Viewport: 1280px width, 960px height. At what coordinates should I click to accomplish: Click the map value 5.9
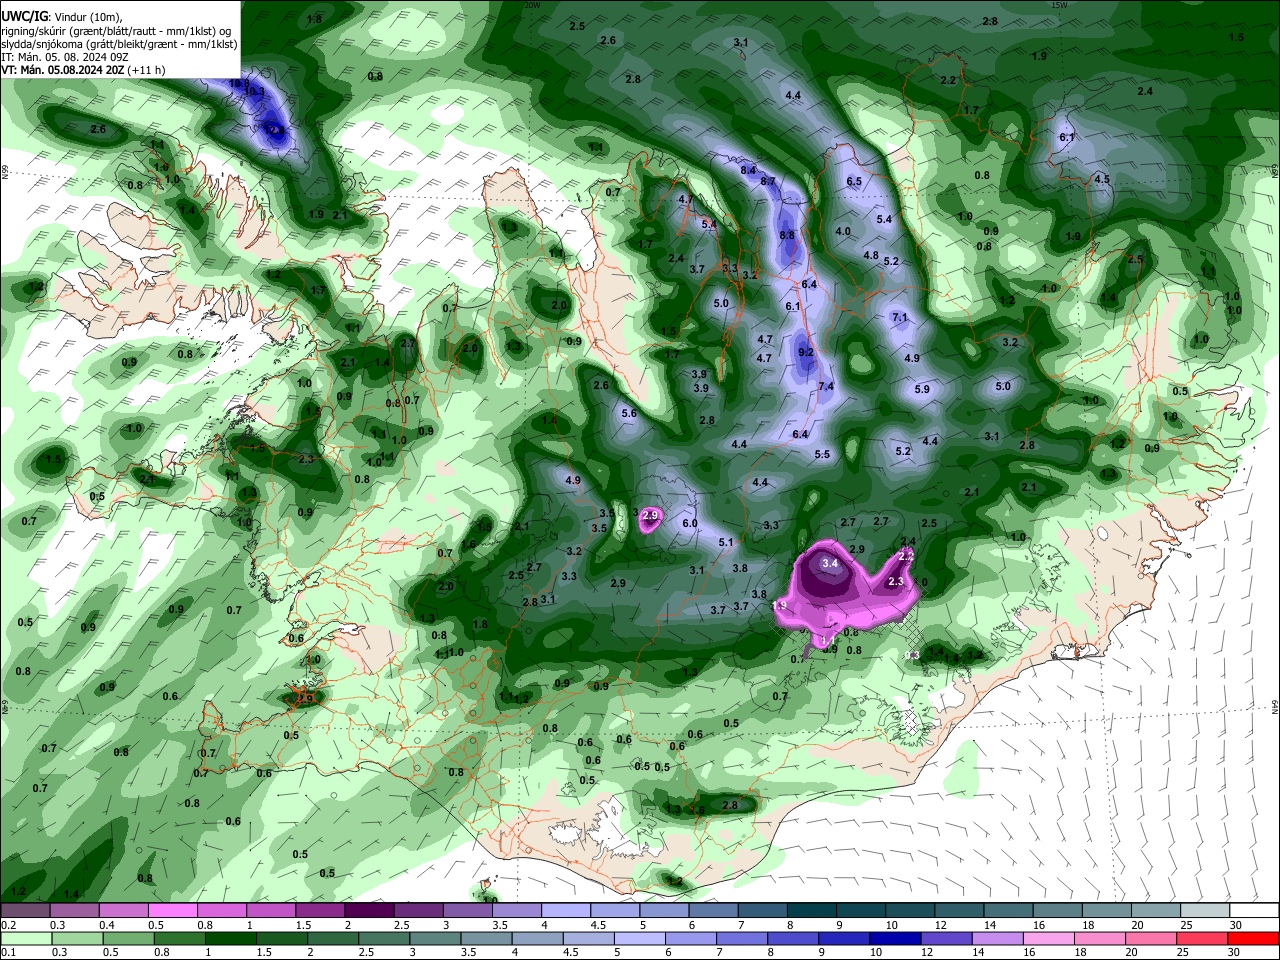pos(922,389)
